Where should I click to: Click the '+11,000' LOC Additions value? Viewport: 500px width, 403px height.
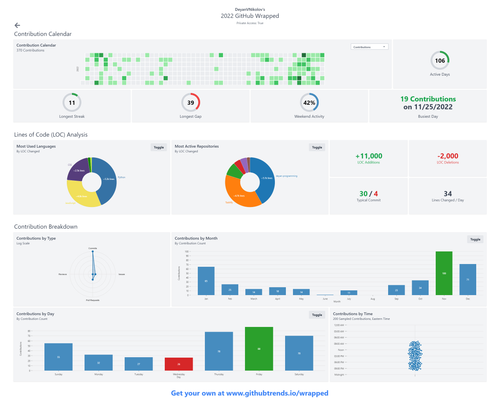(x=369, y=156)
